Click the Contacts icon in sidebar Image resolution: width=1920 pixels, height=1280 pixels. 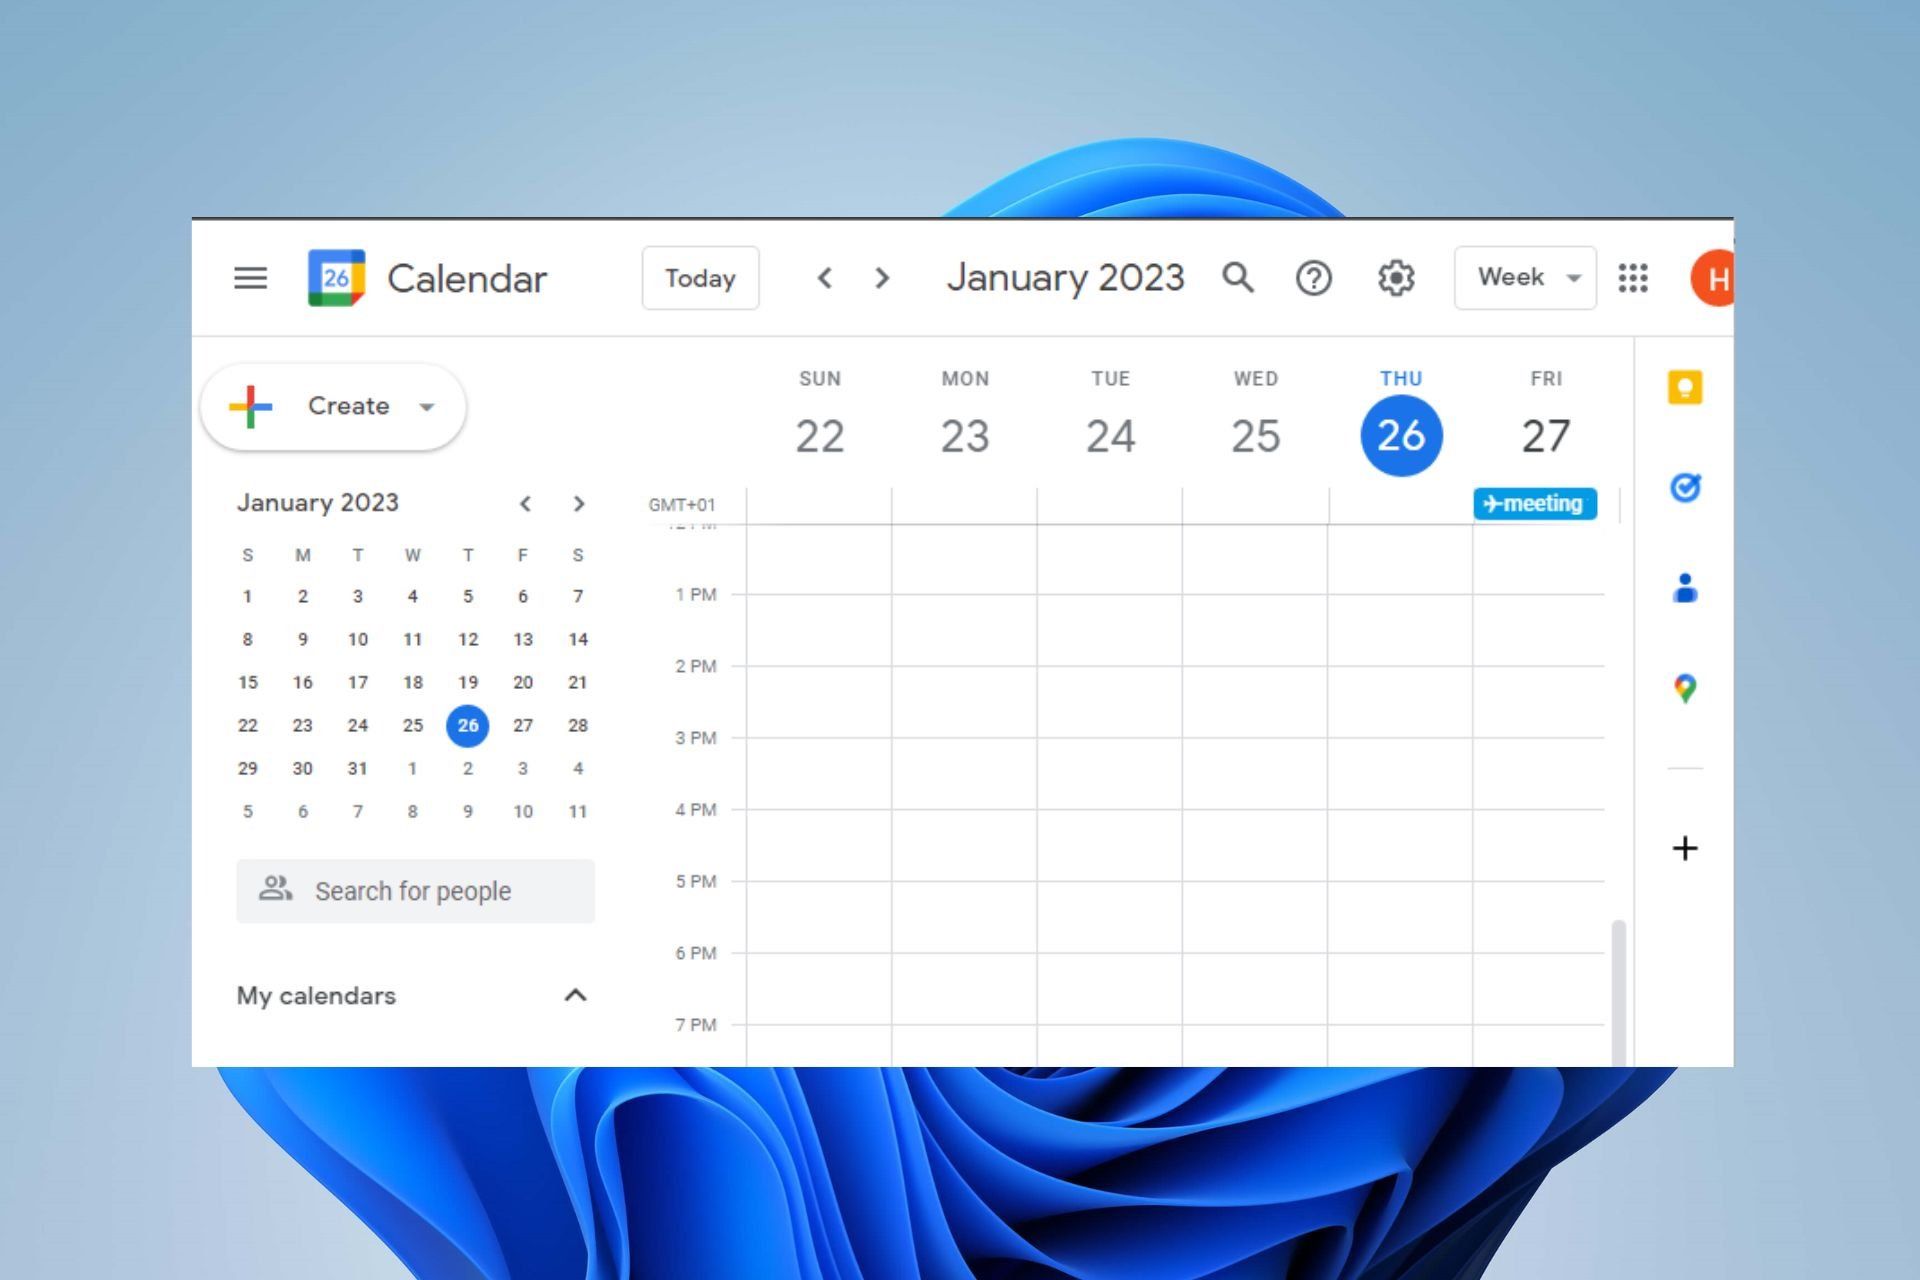point(1686,587)
